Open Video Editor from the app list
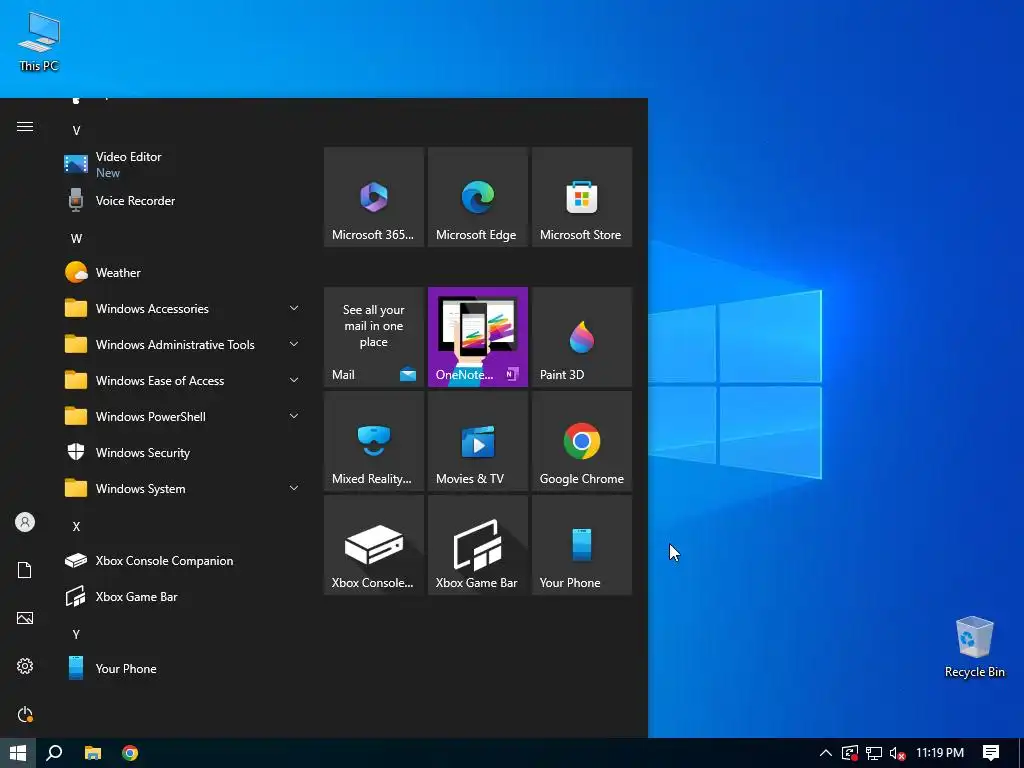The height and width of the screenshot is (768, 1024). point(183,165)
